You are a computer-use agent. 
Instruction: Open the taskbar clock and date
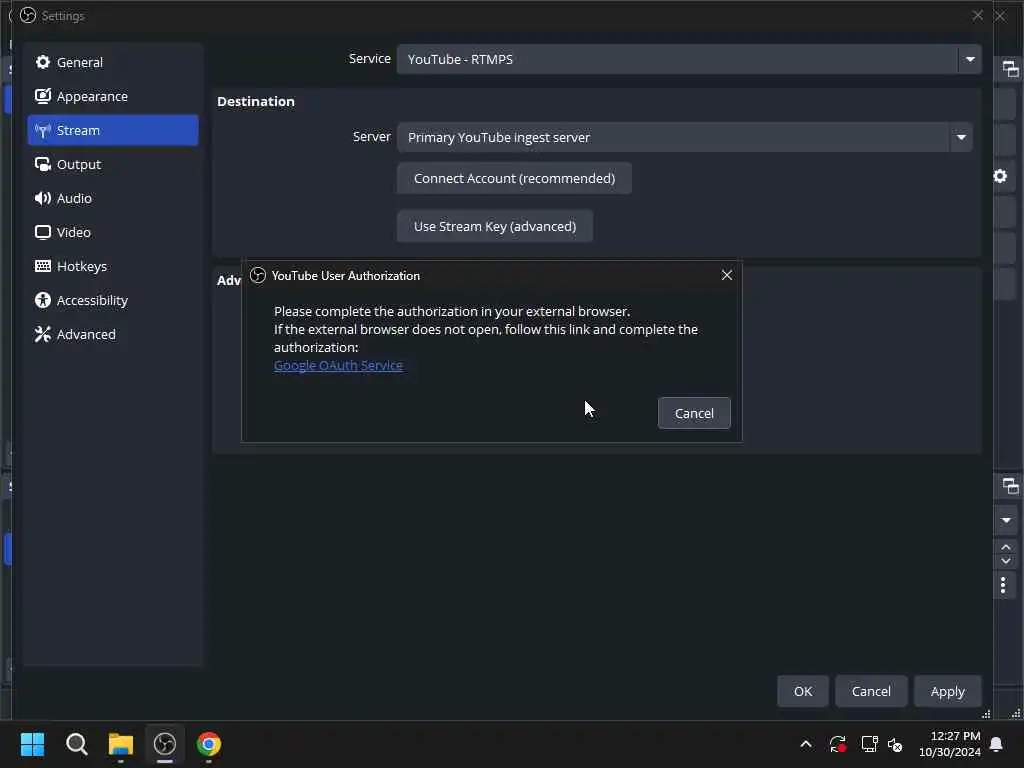tap(950, 744)
